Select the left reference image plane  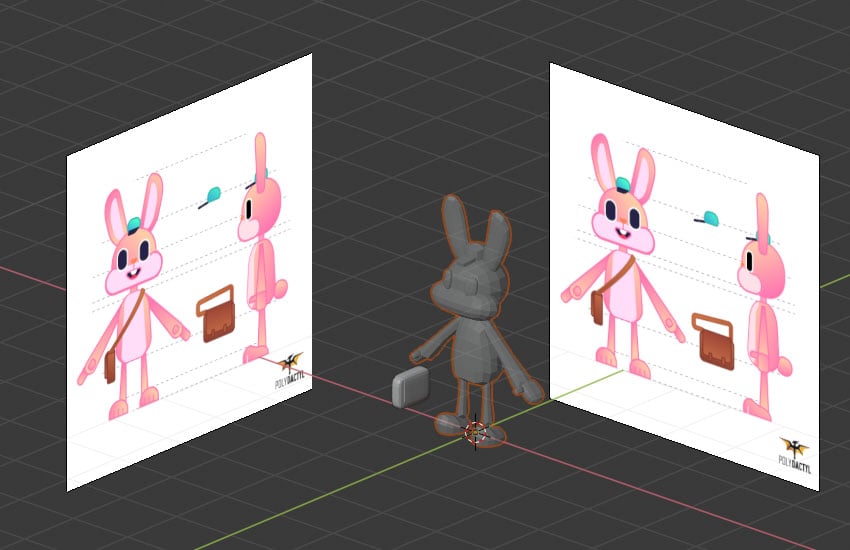[189, 273]
